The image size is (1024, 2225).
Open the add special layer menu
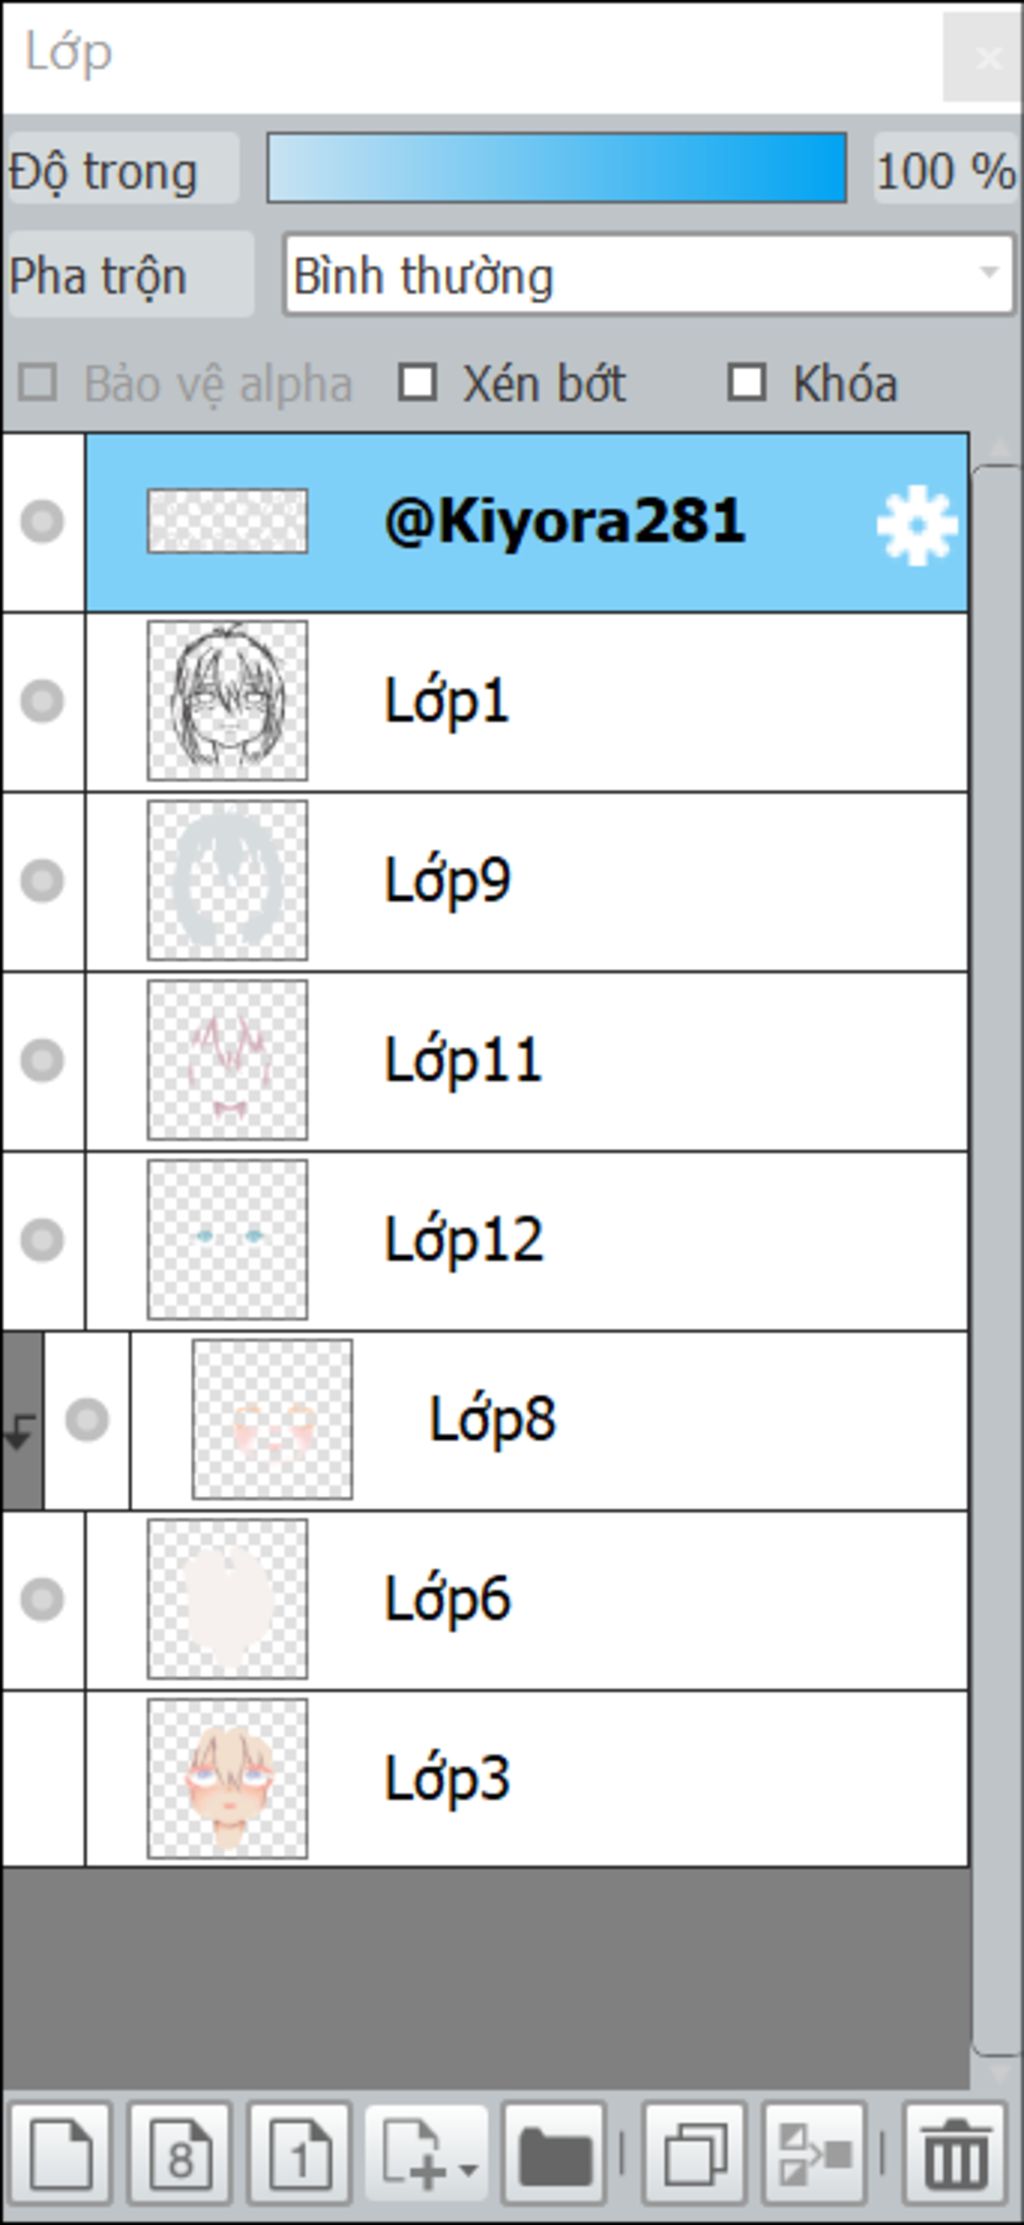tap(427, 2153)
